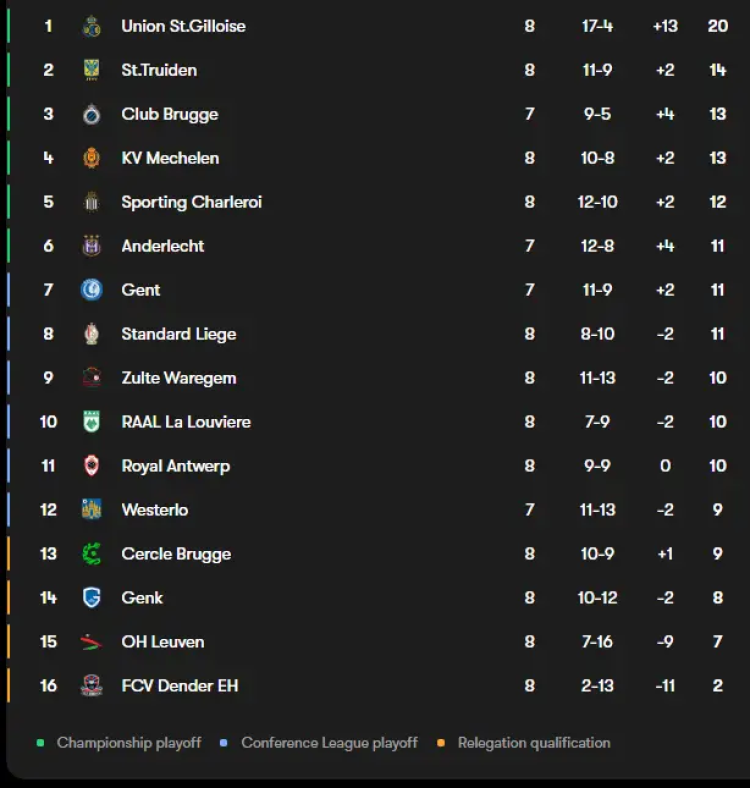Click the St.Truiden team logo

click(x=91, y=70)
